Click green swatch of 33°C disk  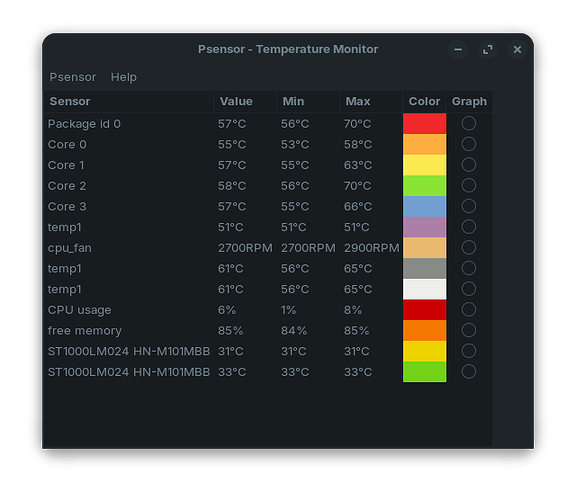[x=425, y=372]
